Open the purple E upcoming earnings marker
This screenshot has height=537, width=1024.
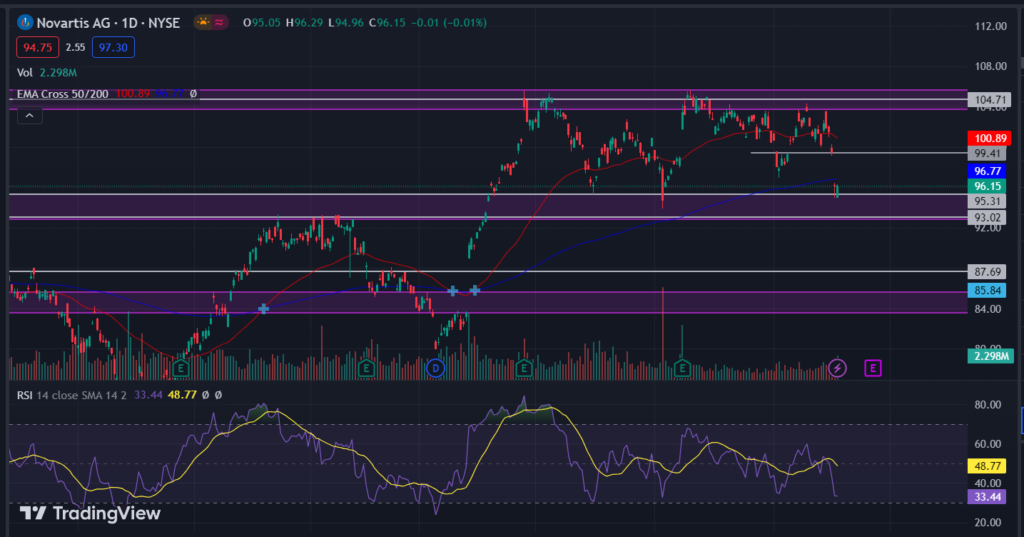(872, 368)
